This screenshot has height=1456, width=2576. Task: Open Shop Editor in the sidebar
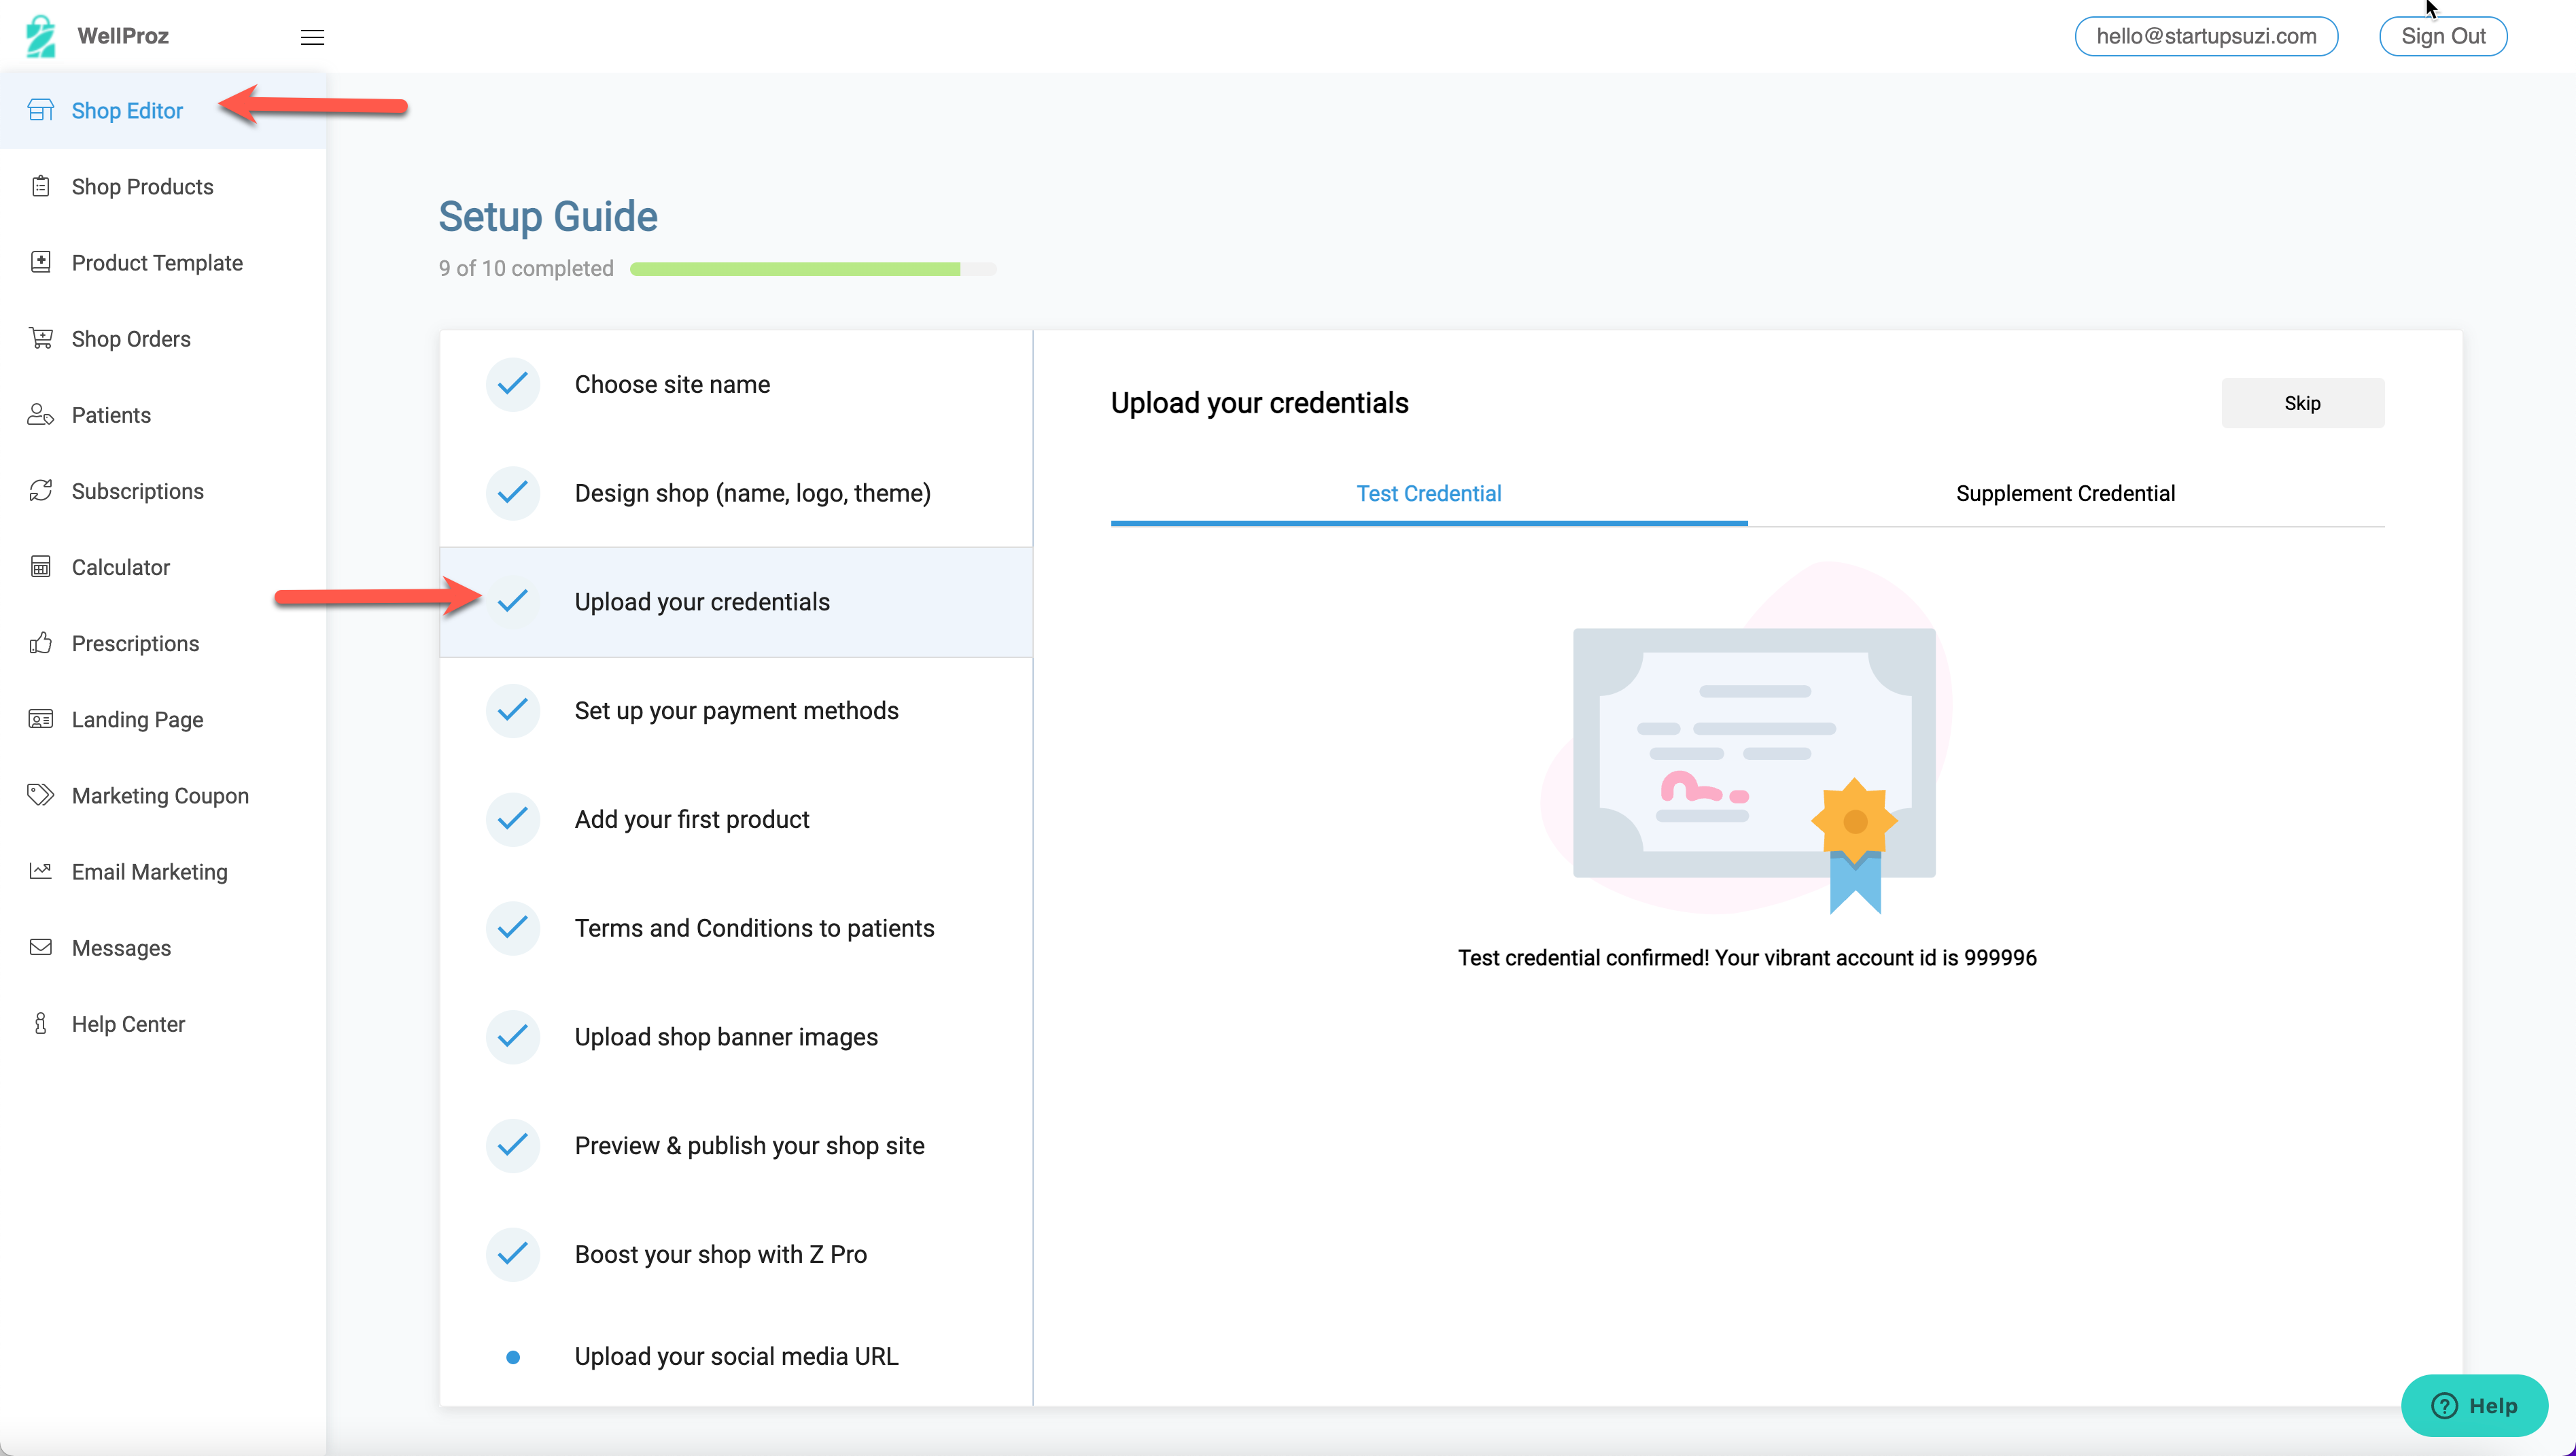click(163, 111)
